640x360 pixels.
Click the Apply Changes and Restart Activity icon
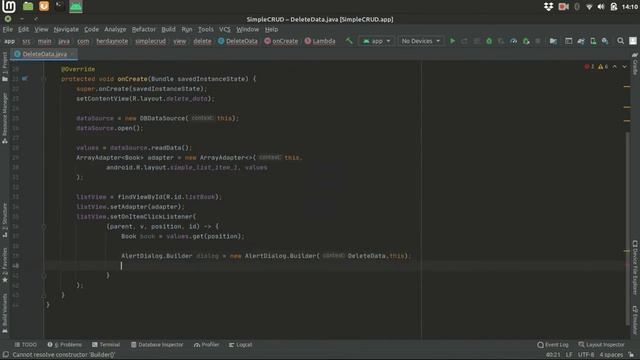[x=464, y=41]
